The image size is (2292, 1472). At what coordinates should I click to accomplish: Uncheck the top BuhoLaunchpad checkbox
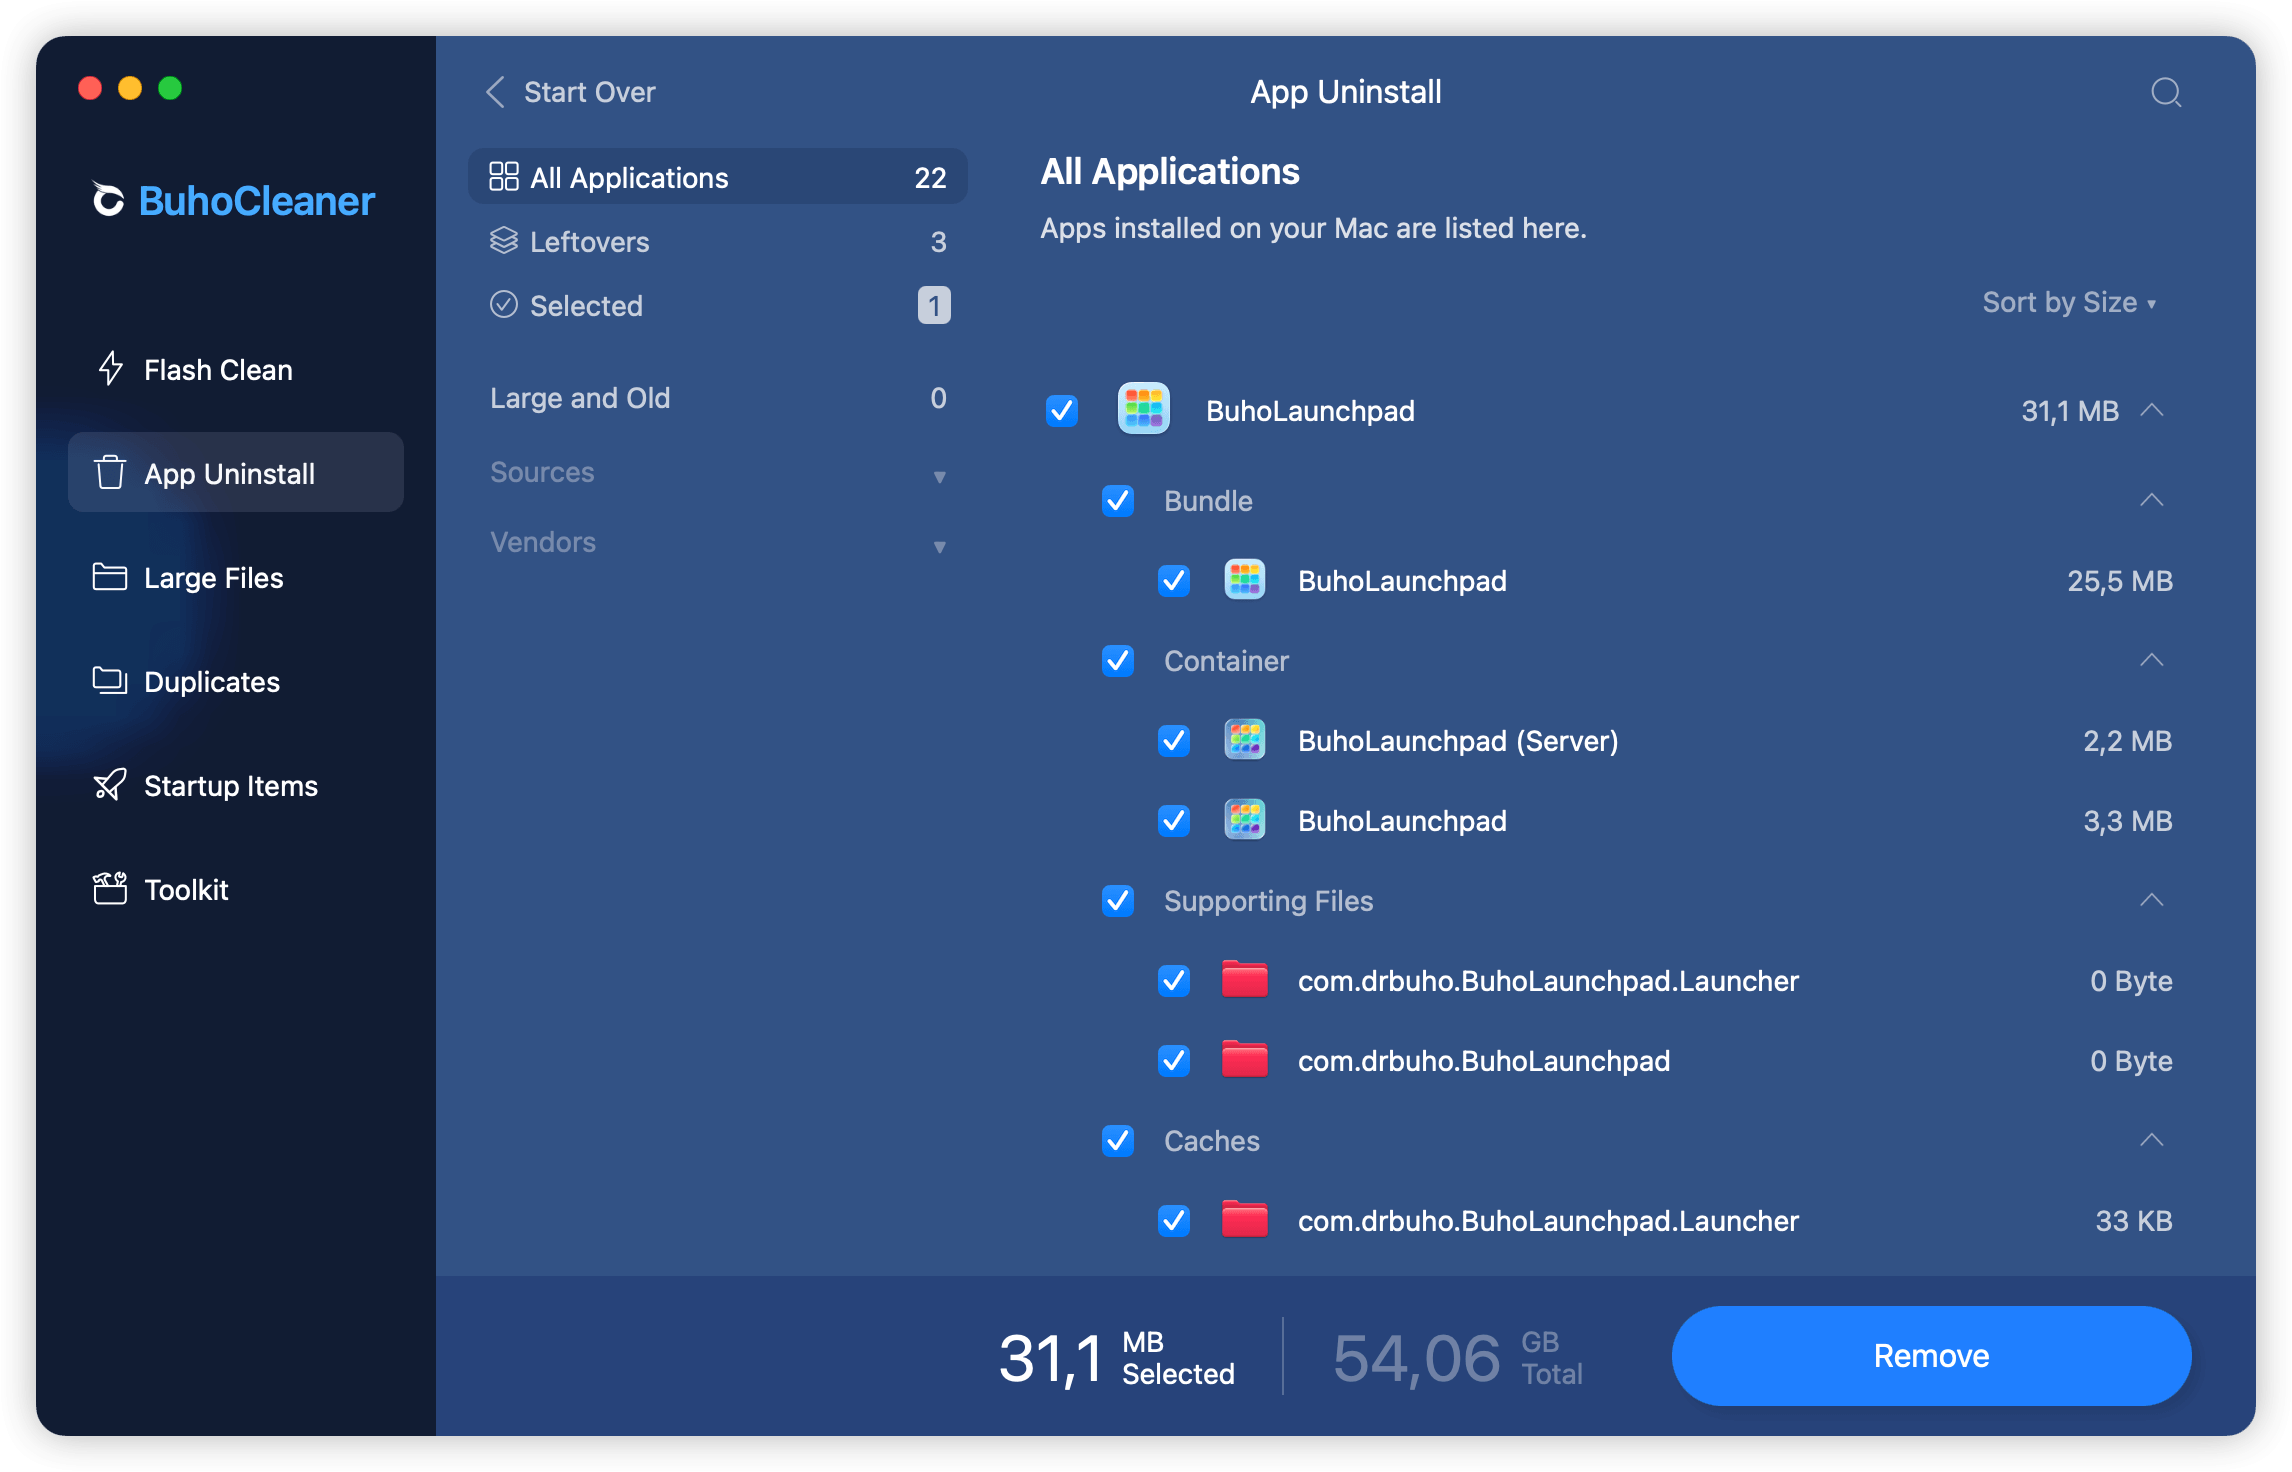(1061, 410)
